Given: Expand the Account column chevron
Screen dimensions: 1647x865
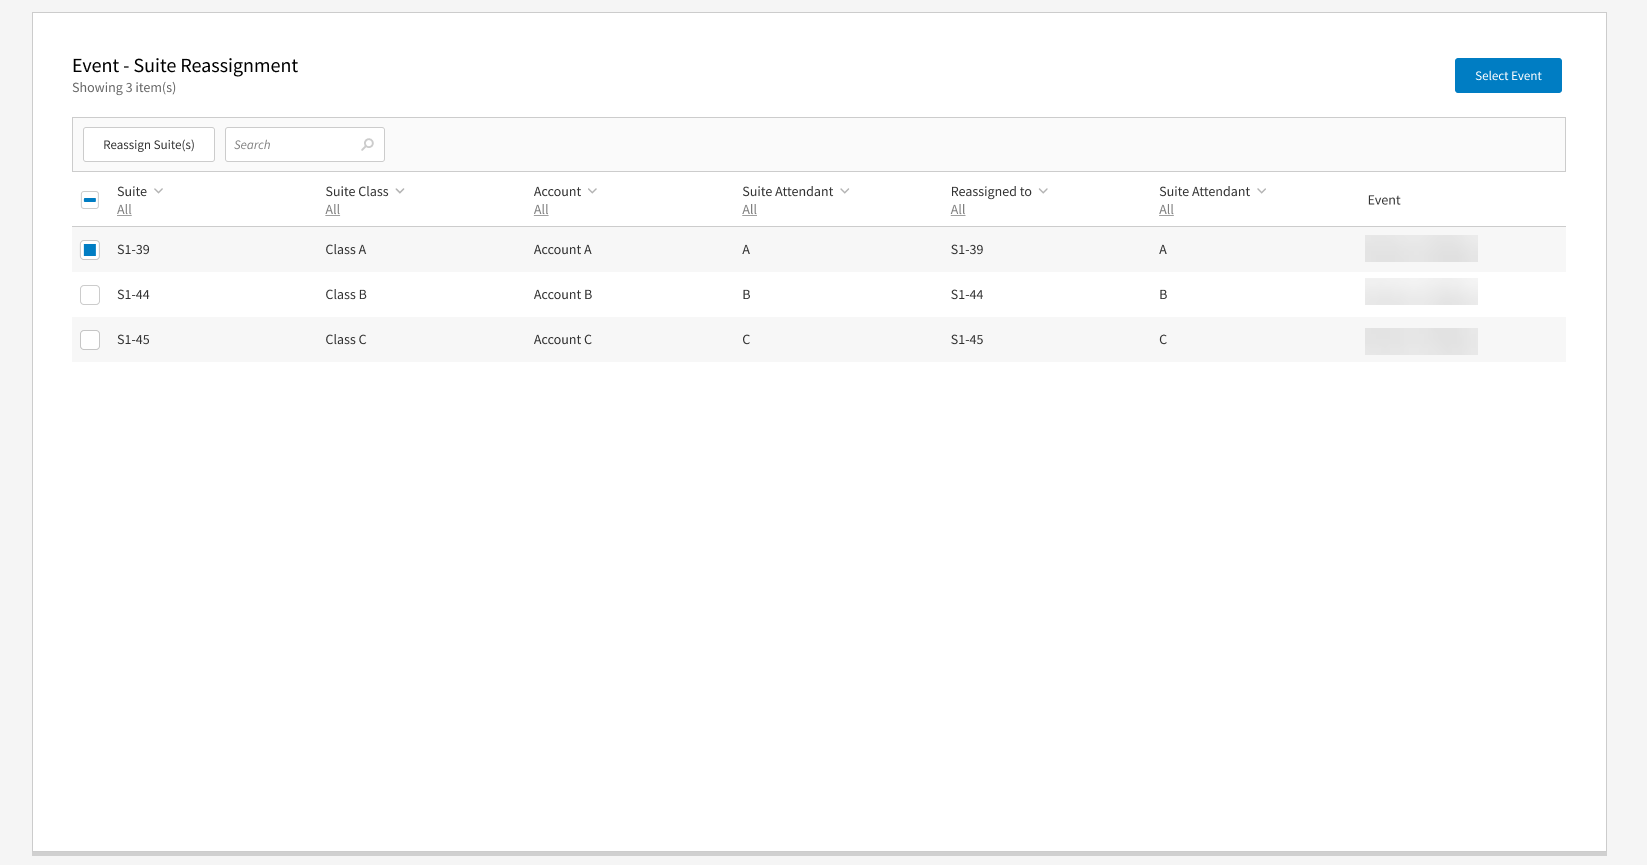Looking at the screenshot, I should (592, 191).
